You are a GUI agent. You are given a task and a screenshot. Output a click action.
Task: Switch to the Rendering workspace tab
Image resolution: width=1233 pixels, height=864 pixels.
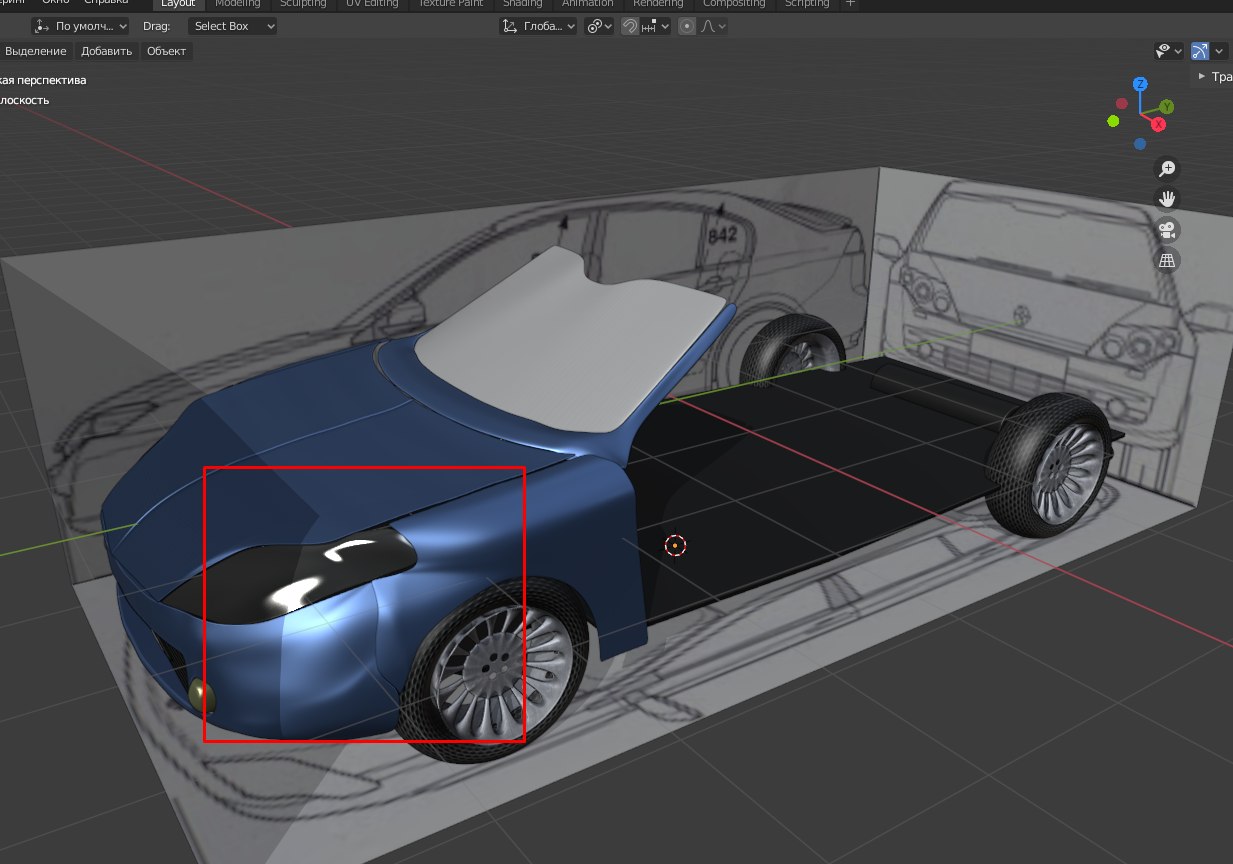click(658, 4)
